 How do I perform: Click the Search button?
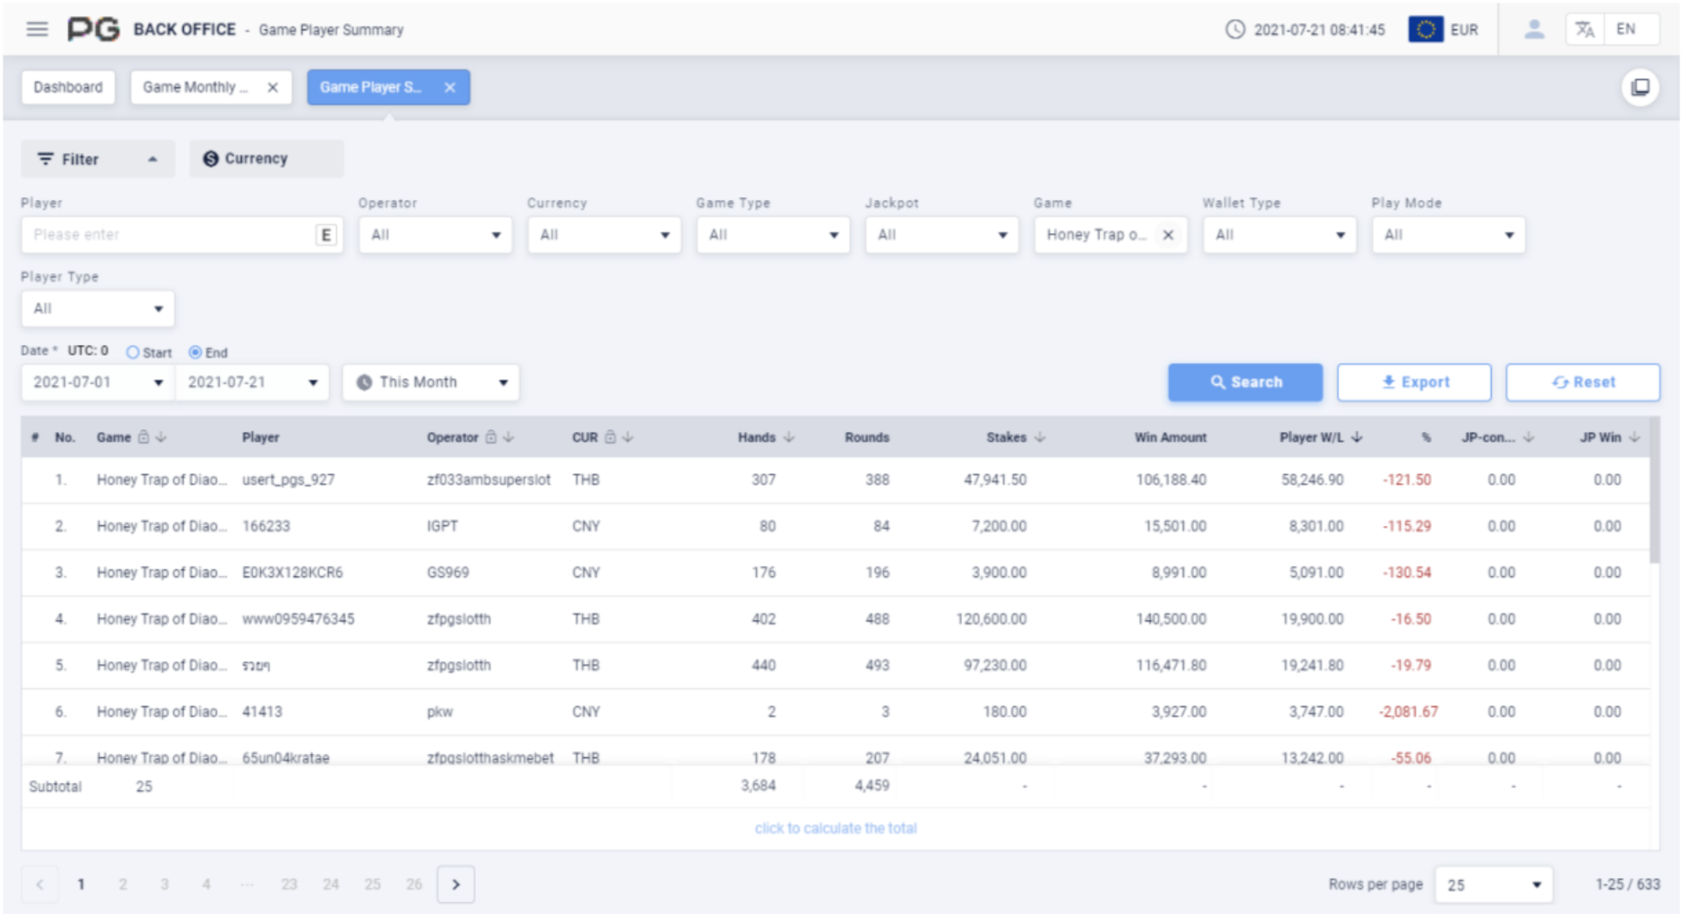click(1245, 382)
